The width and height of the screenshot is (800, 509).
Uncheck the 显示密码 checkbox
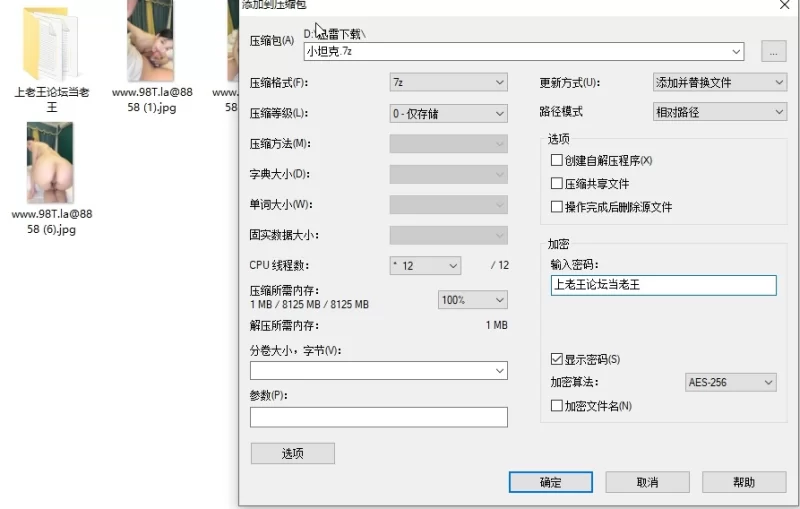[x=557, y=360]
